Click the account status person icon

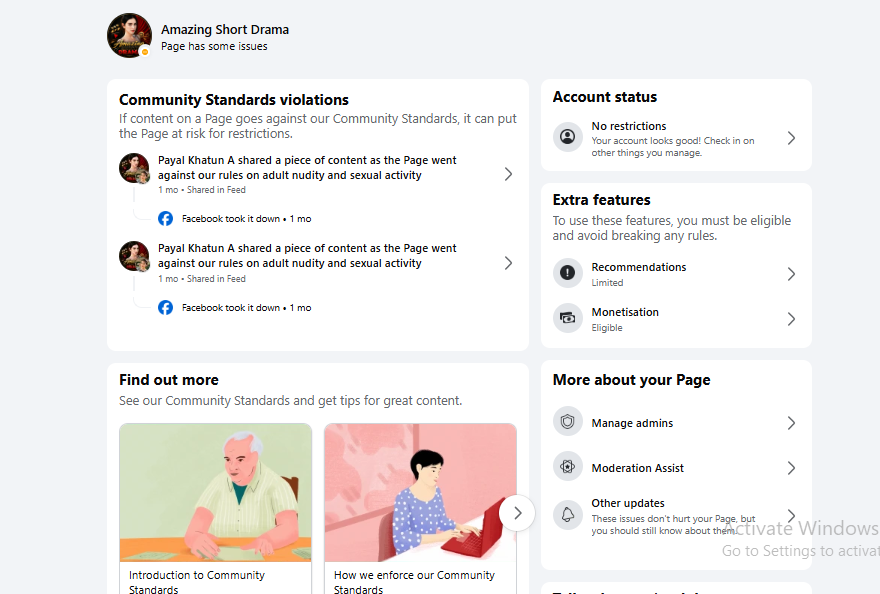tap(567, 137)
